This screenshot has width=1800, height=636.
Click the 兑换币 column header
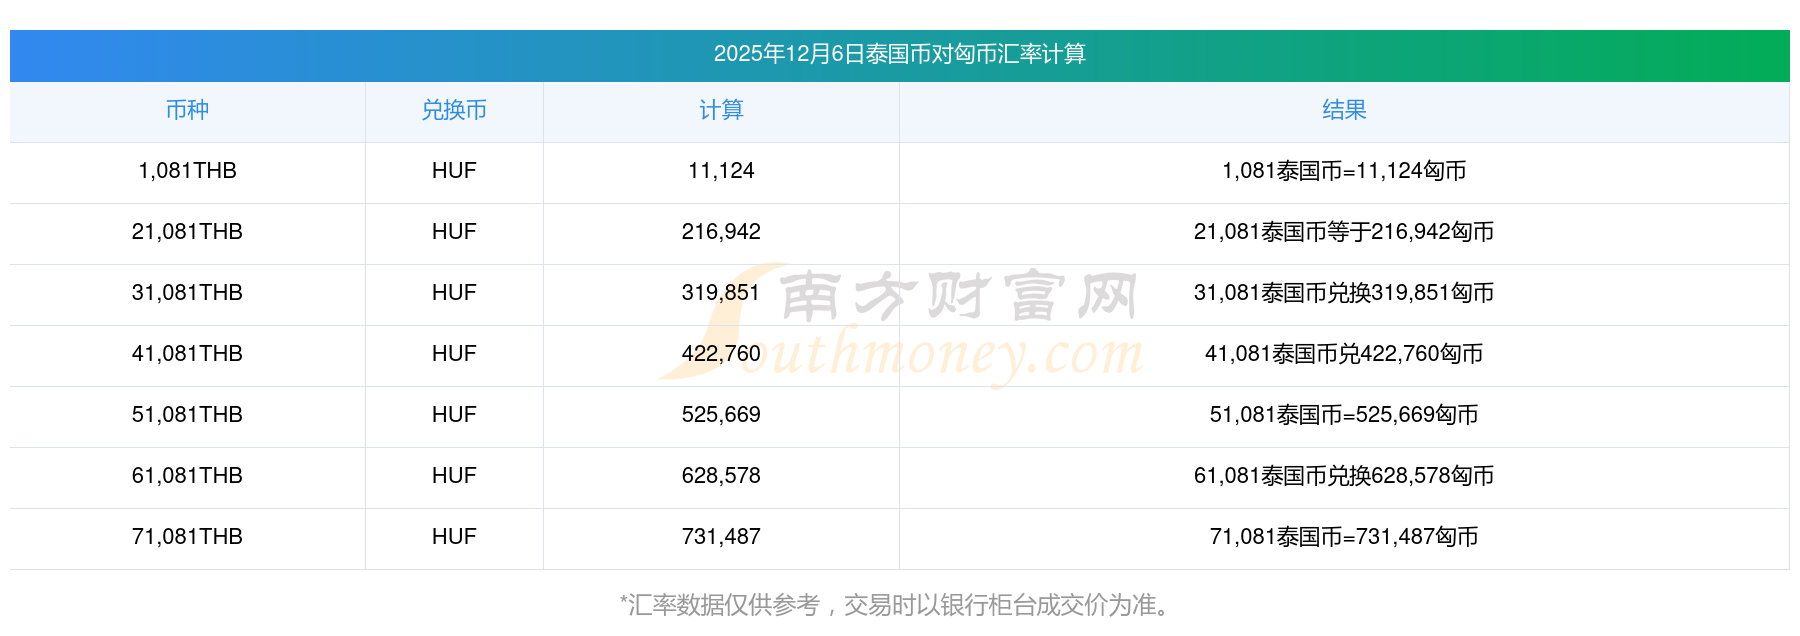(x=454, y=110)
